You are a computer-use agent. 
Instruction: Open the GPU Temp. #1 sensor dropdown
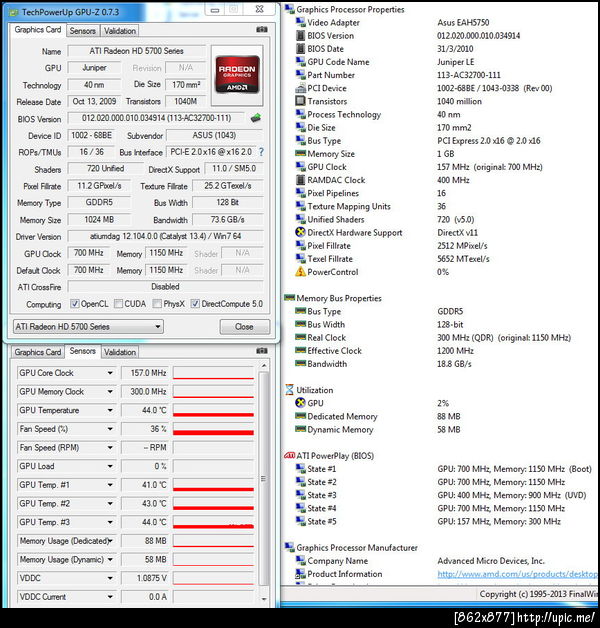tap(110, 485)
